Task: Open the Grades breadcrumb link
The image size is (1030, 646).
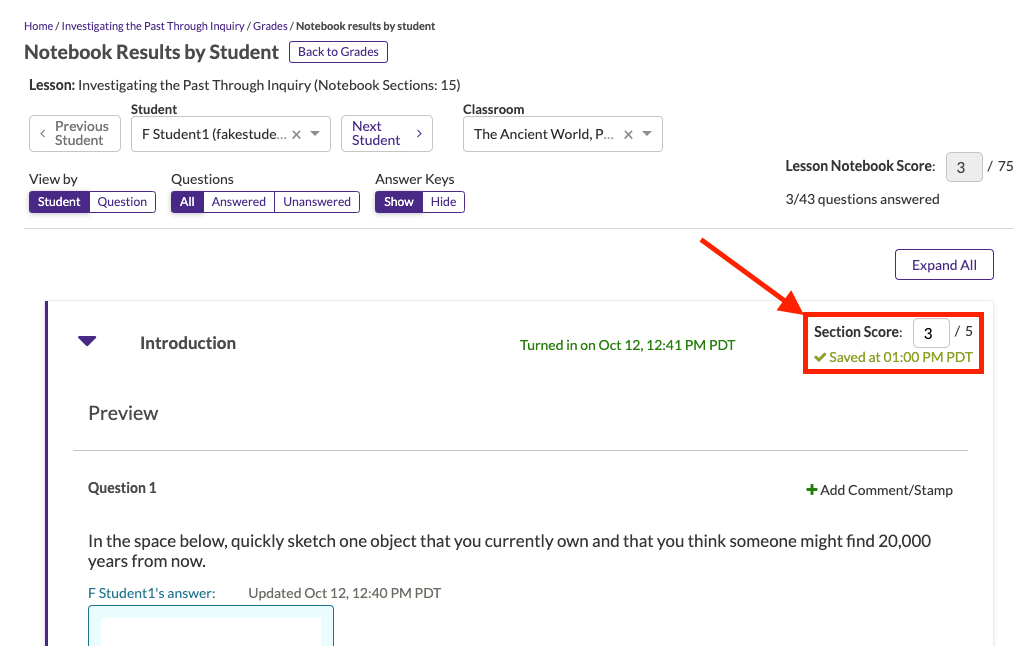Action: (x=270, y=26)
